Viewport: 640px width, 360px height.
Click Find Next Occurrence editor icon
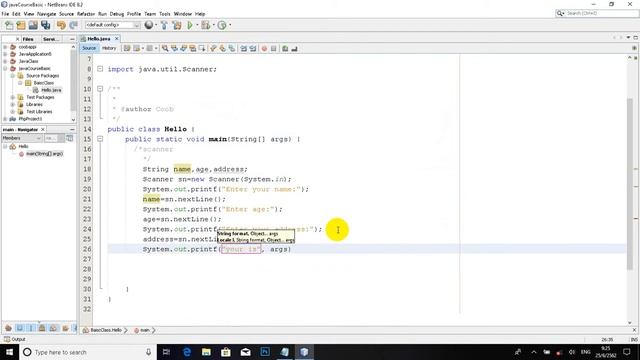(x=184, y=49)
